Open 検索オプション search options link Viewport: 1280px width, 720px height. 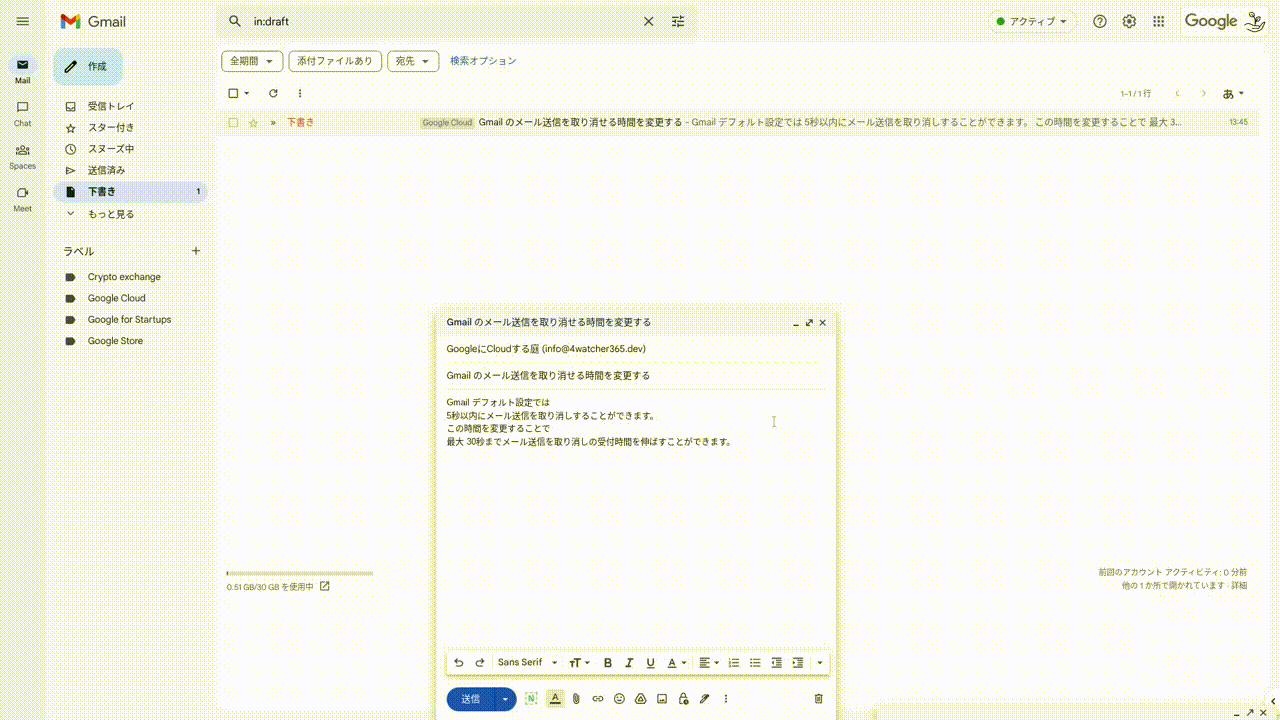[483, 61]
